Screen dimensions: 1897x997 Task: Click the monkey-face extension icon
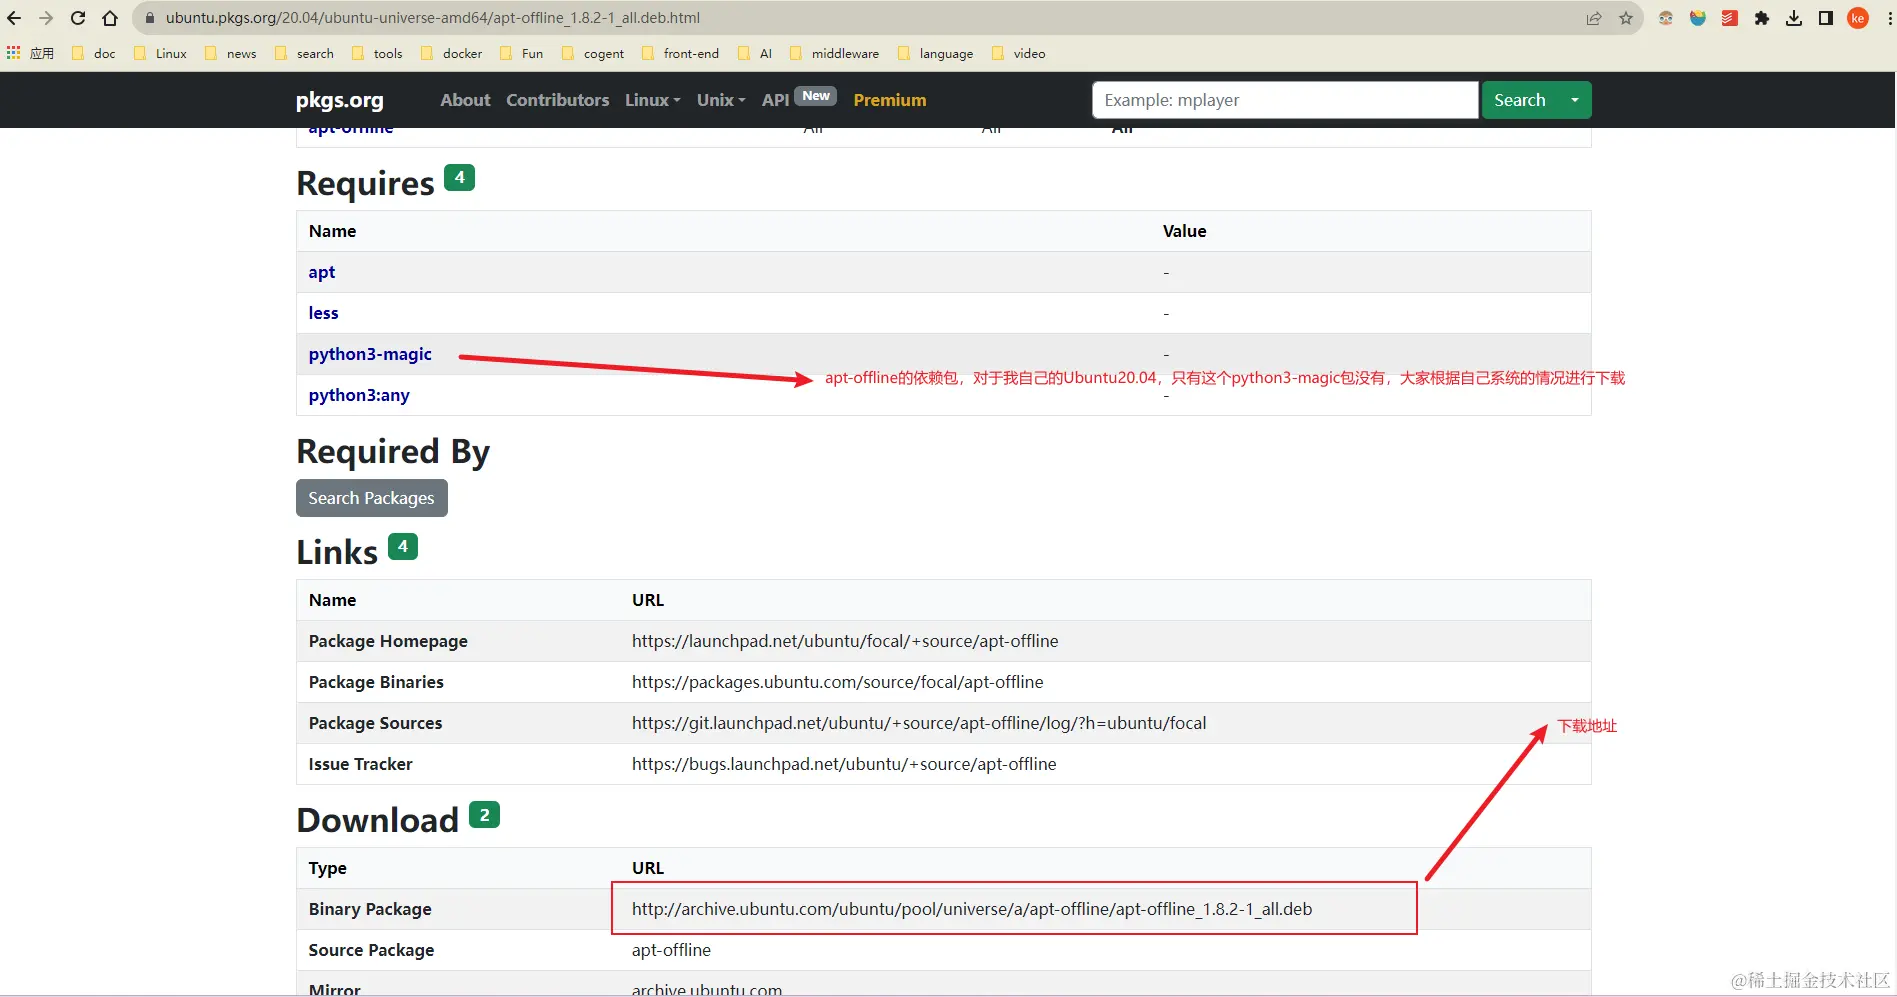[x=1666, y=18]
